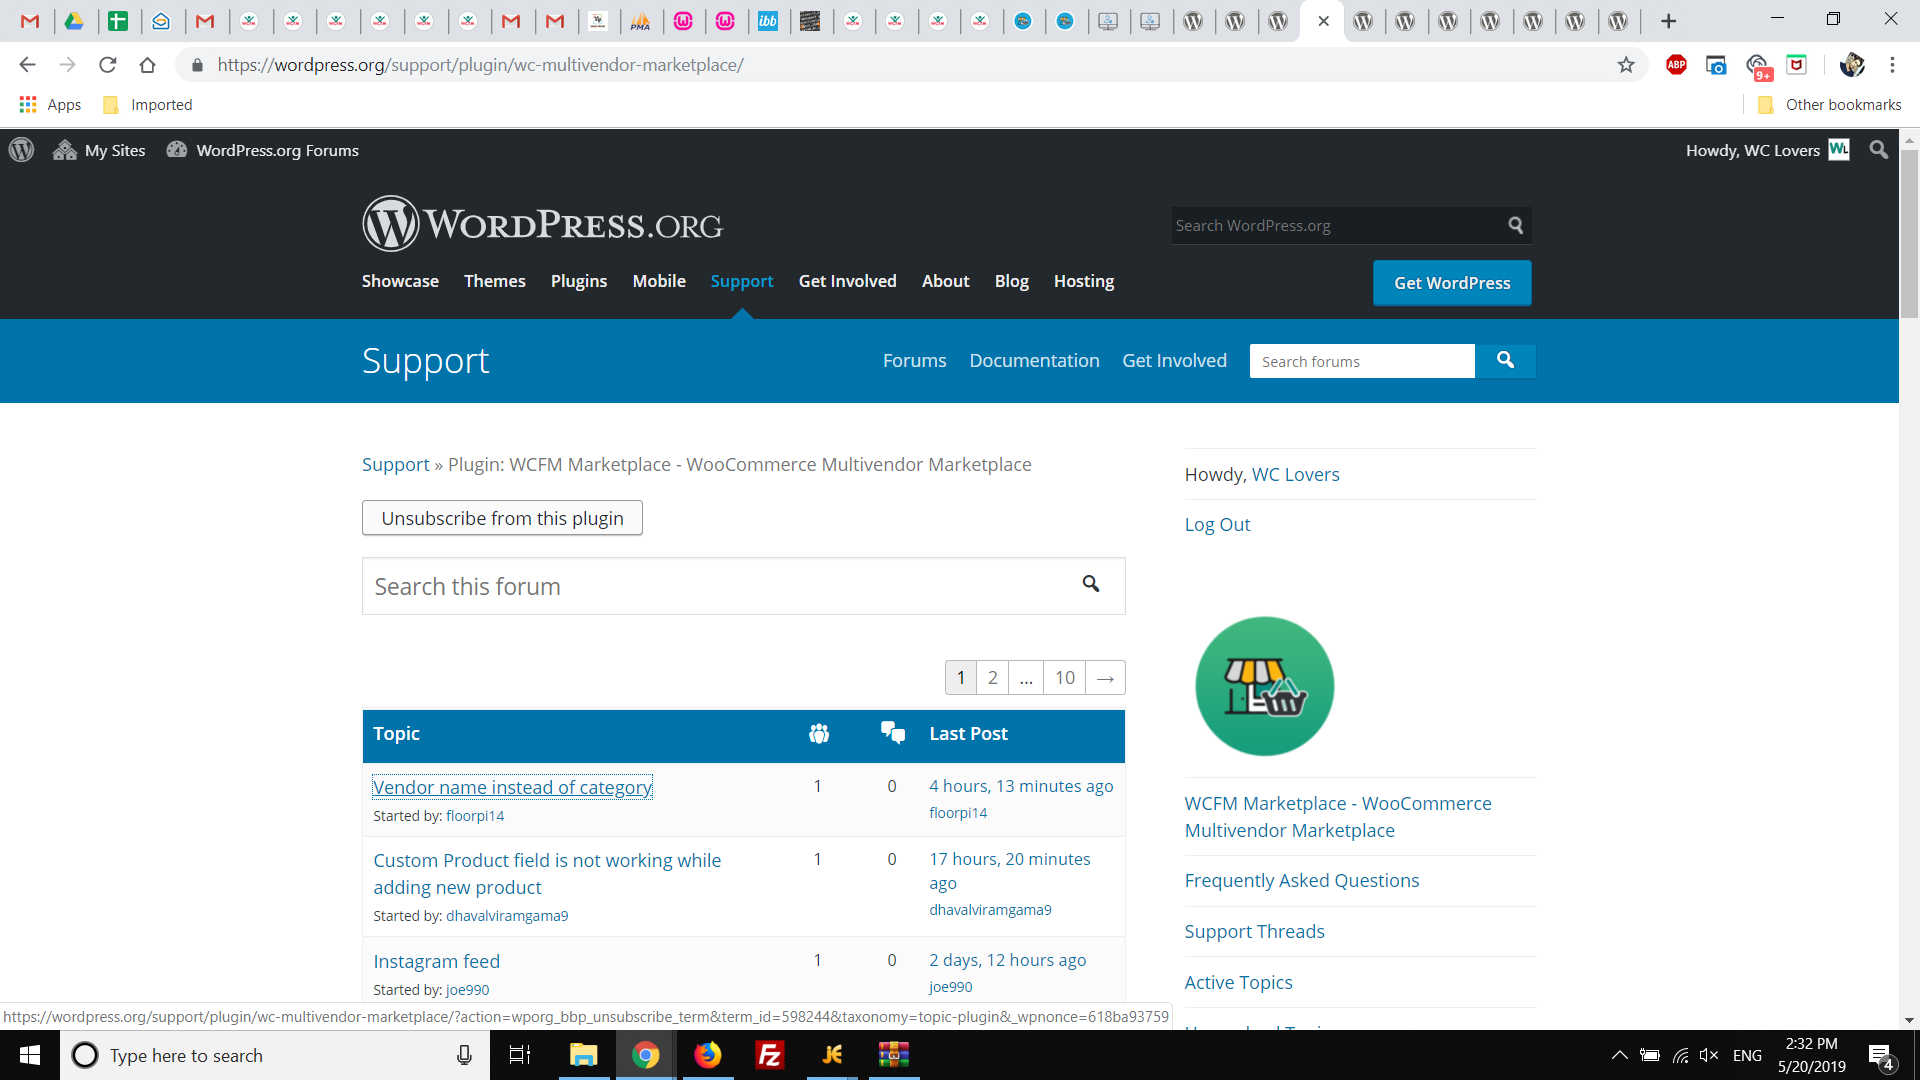Open the browser home page icon

148,65
